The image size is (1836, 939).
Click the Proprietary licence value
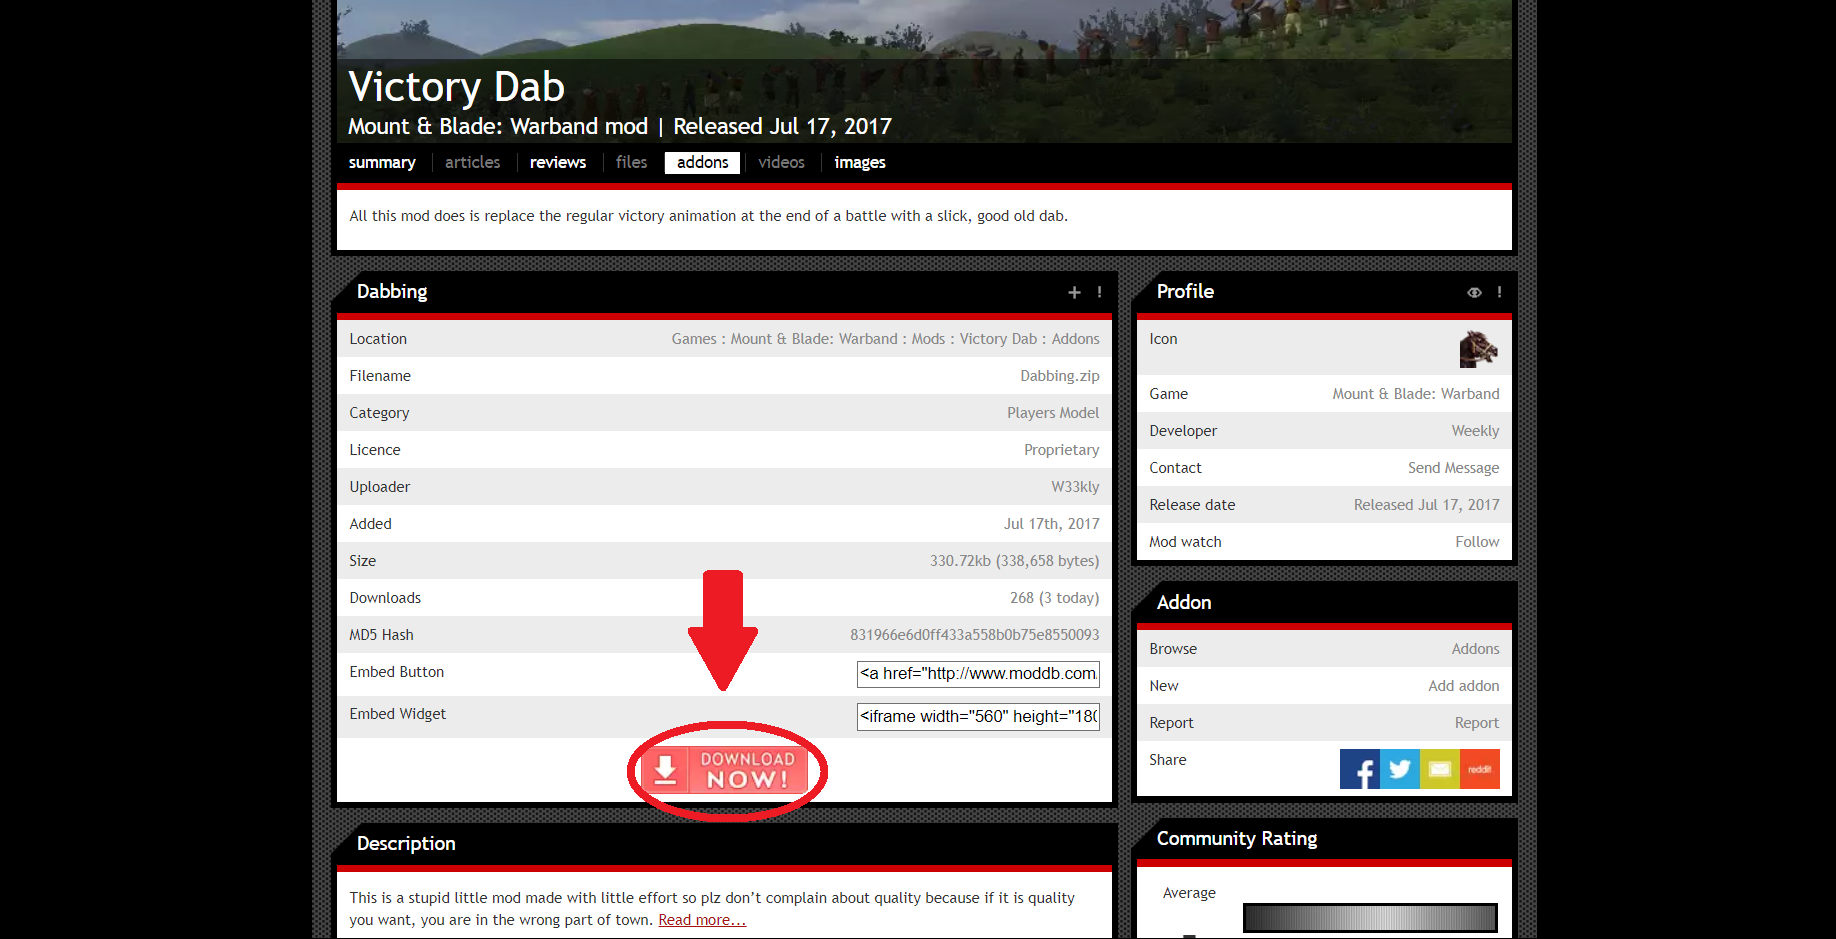tap(1062, 450)
